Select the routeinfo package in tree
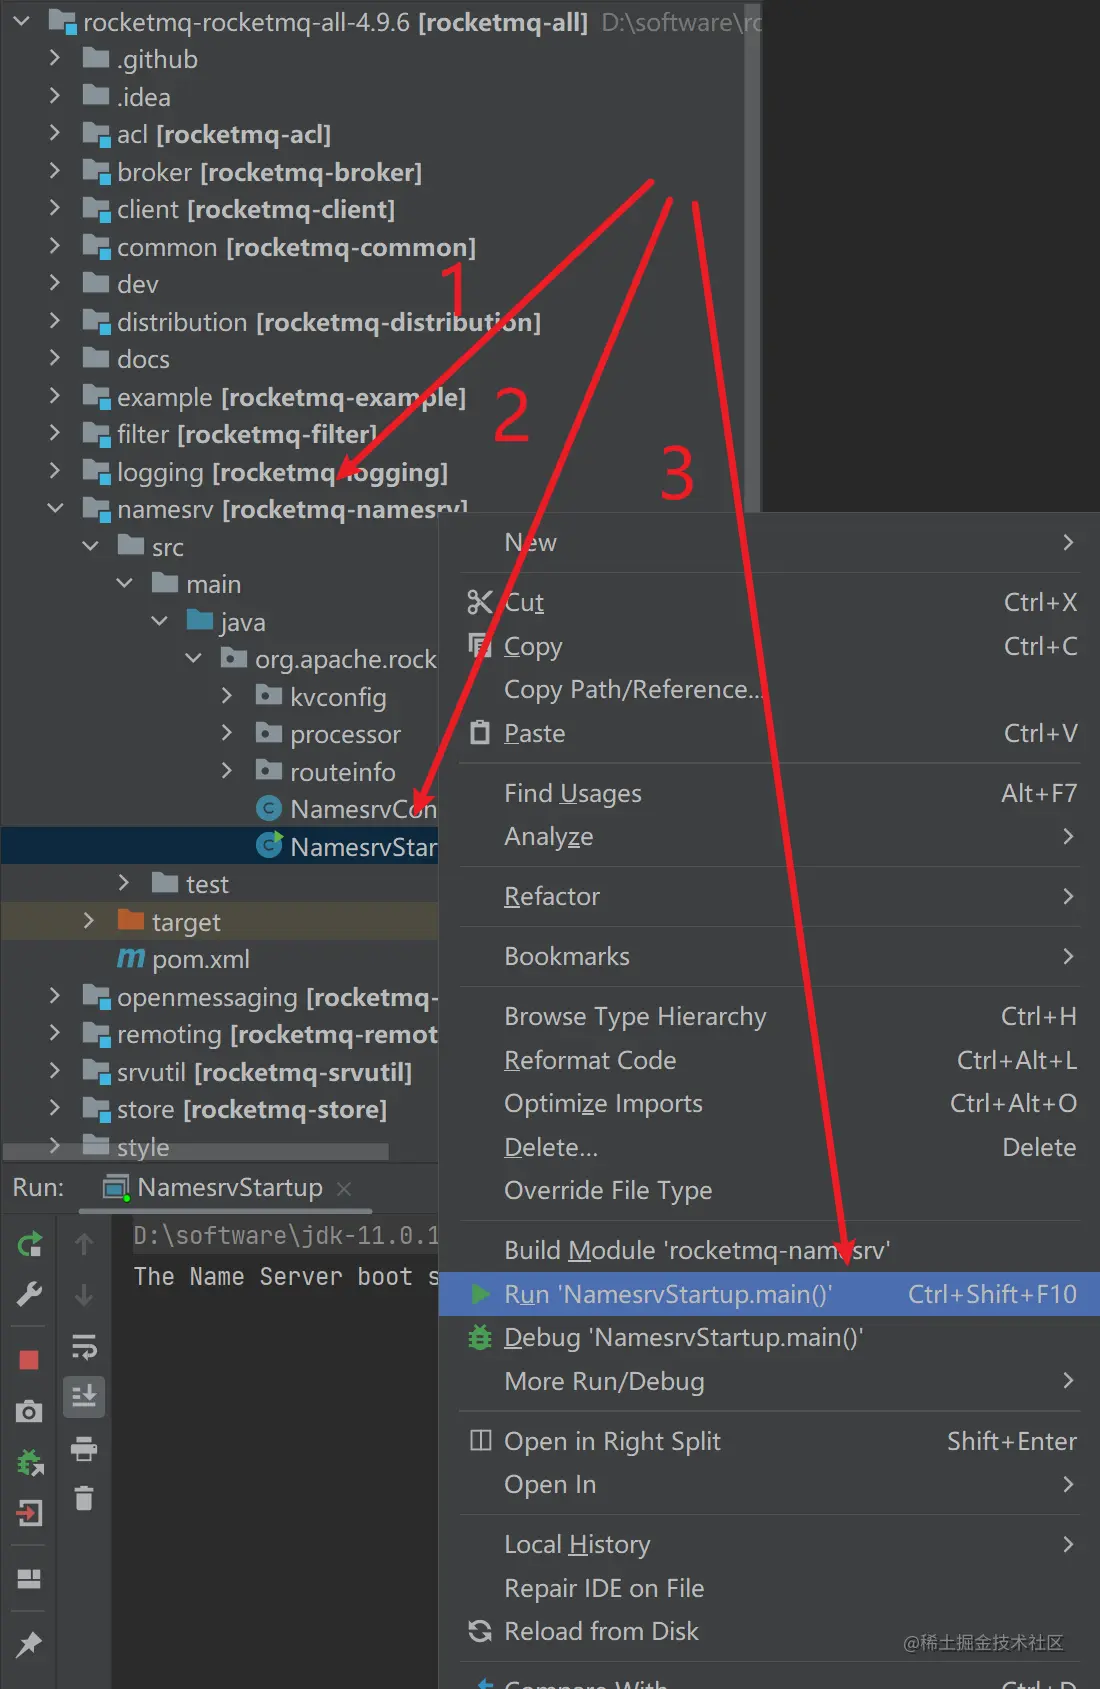Image resolution: width=1100 pixels, height=1689 pixels. (x=343, y=772)
